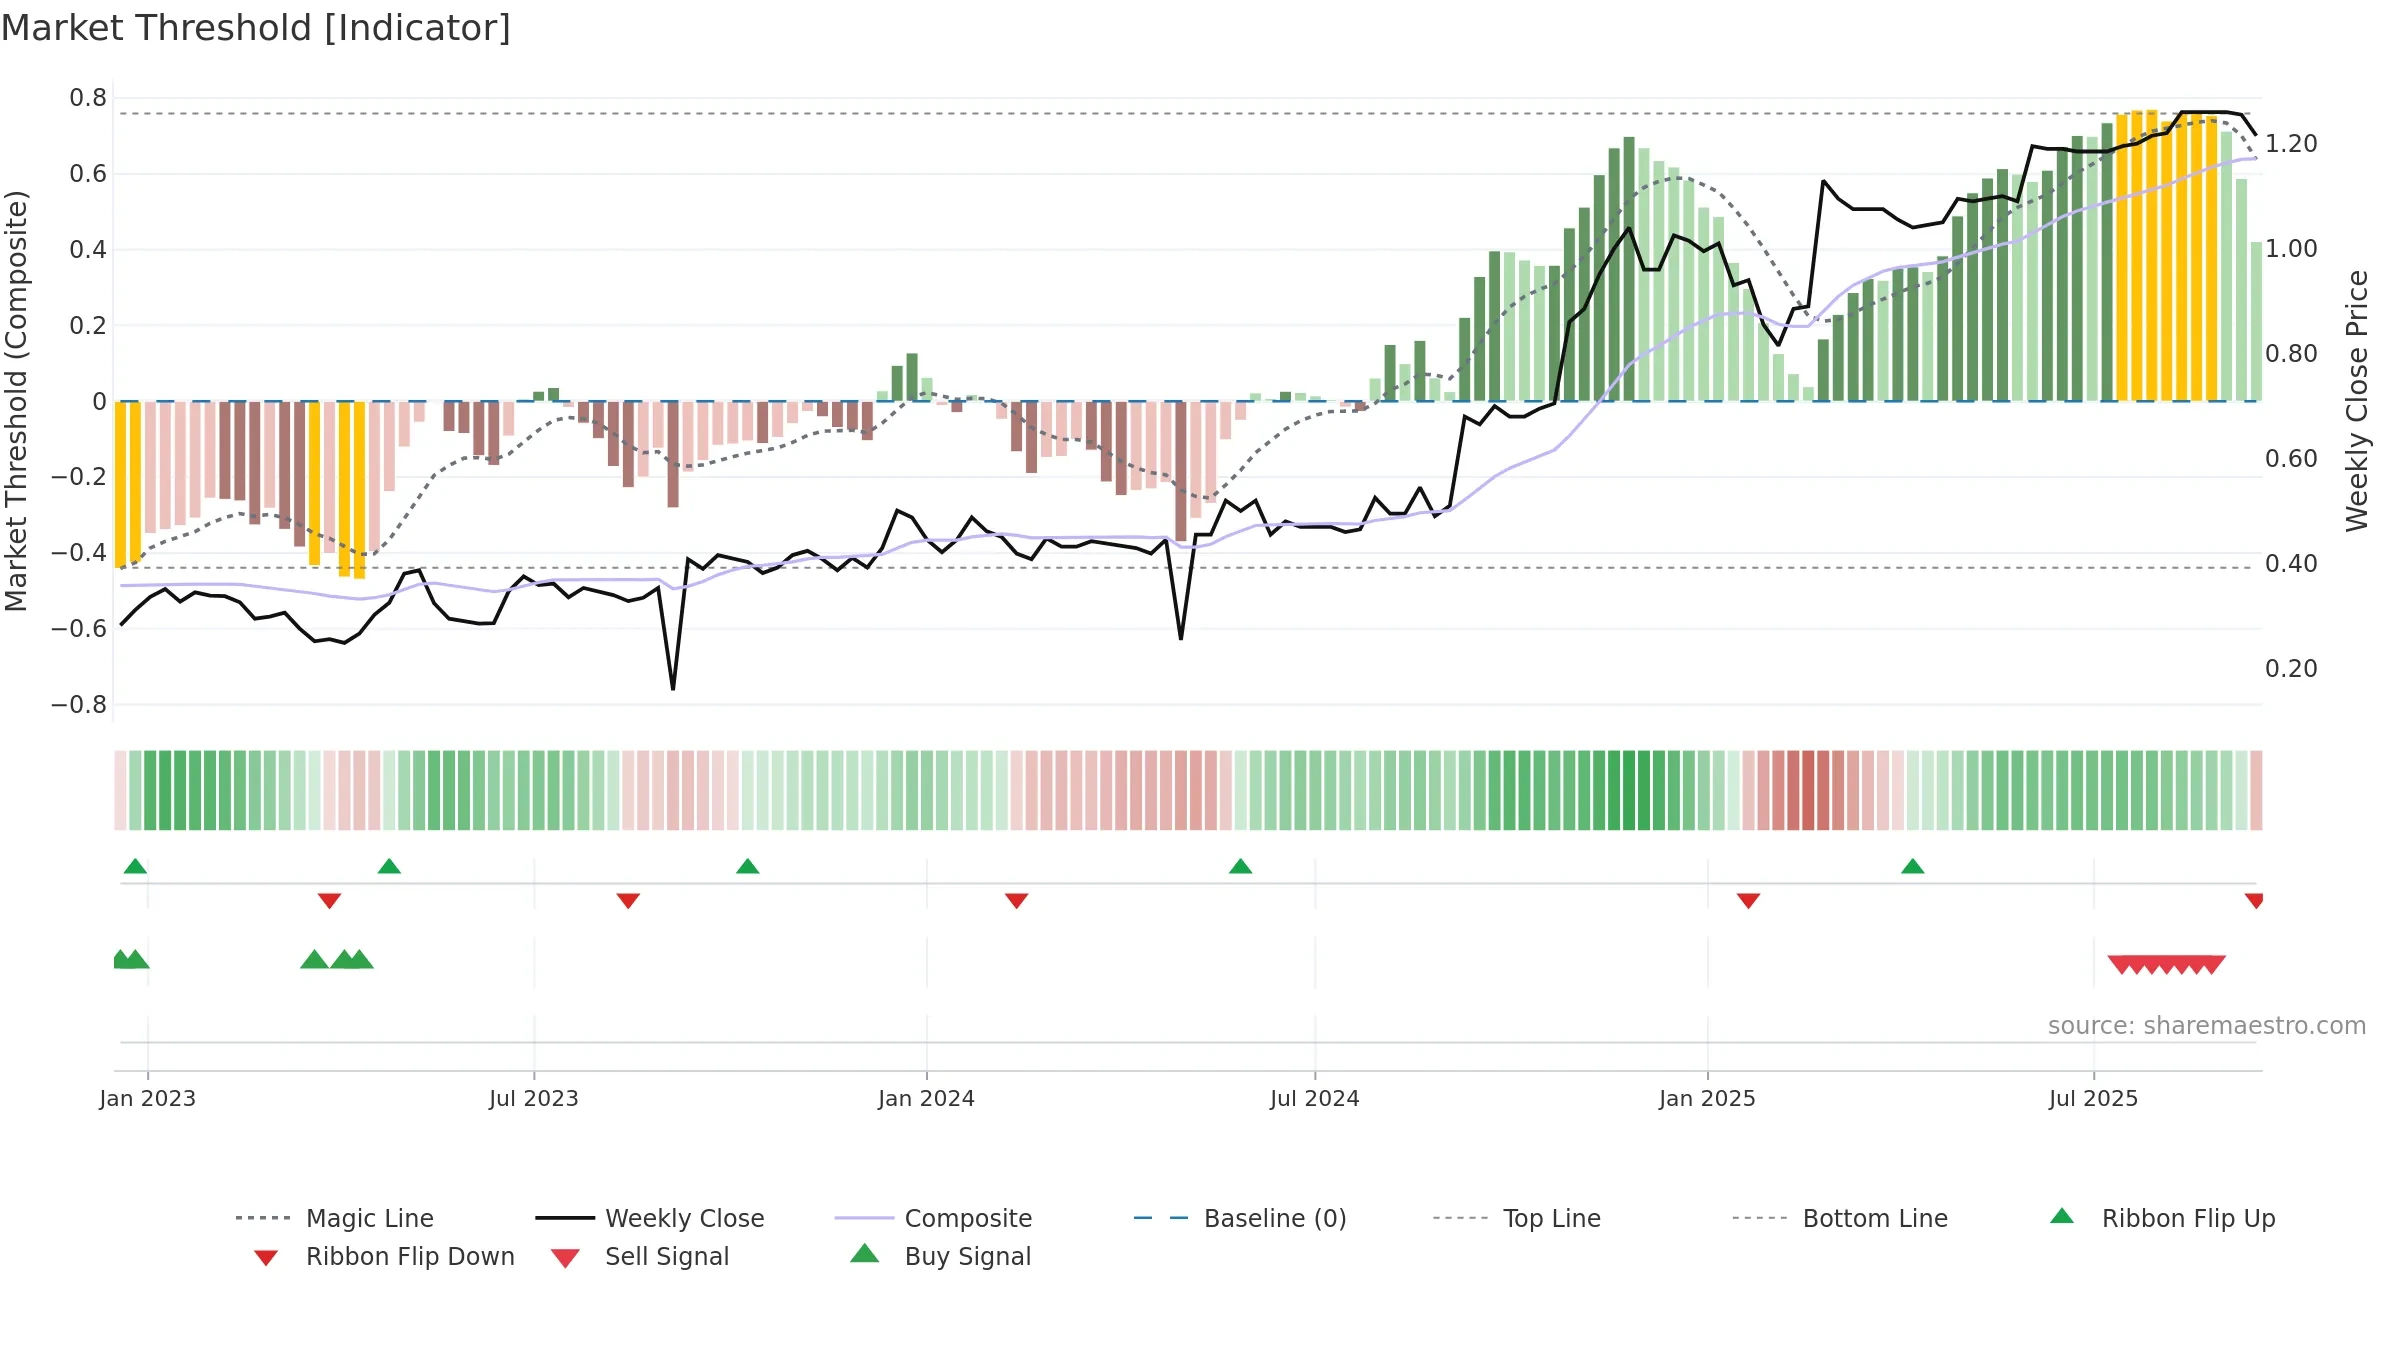Click the 0.2 left axis tick label
Screen dimensions: 2400x1350
tap(88, 326)
